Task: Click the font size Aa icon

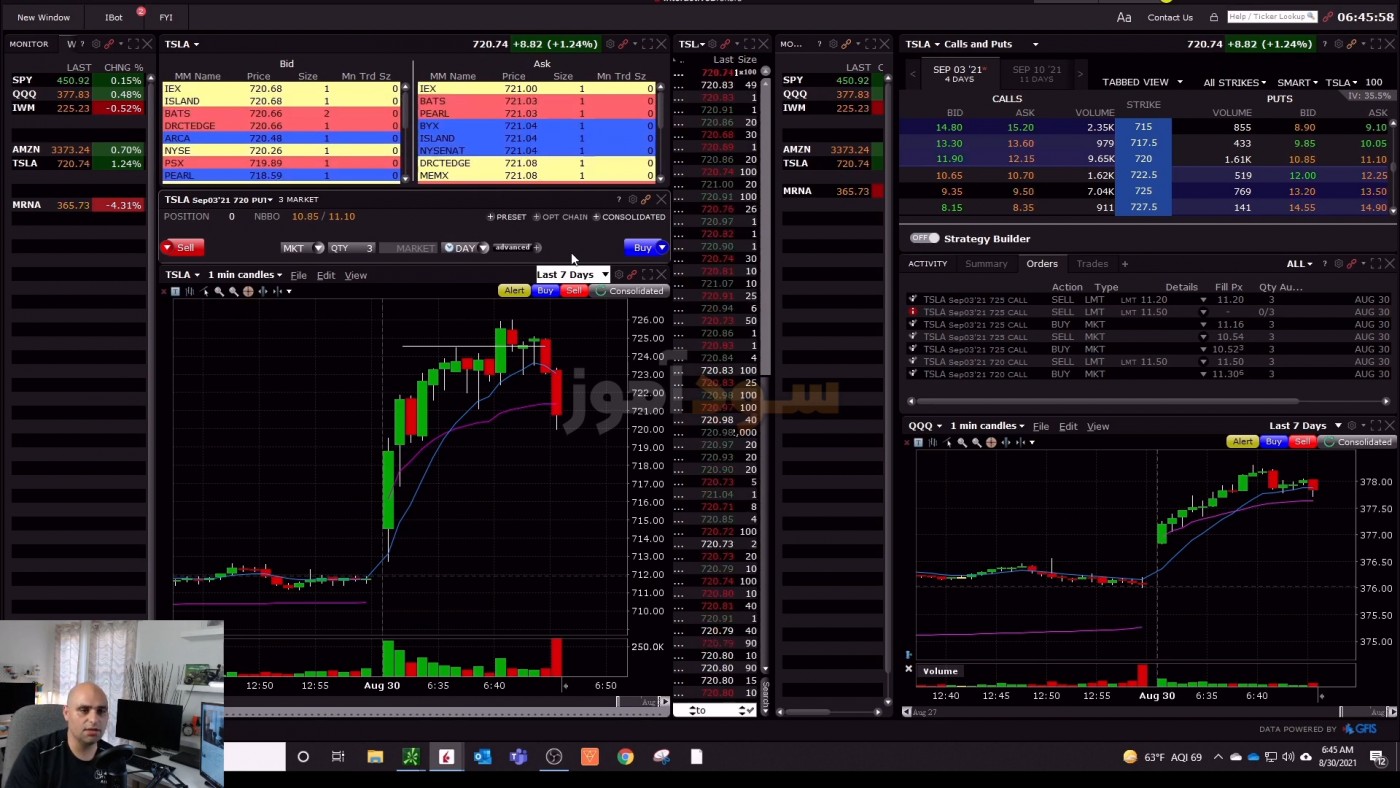Action: pyautogui.click(x=1124, y=17)
